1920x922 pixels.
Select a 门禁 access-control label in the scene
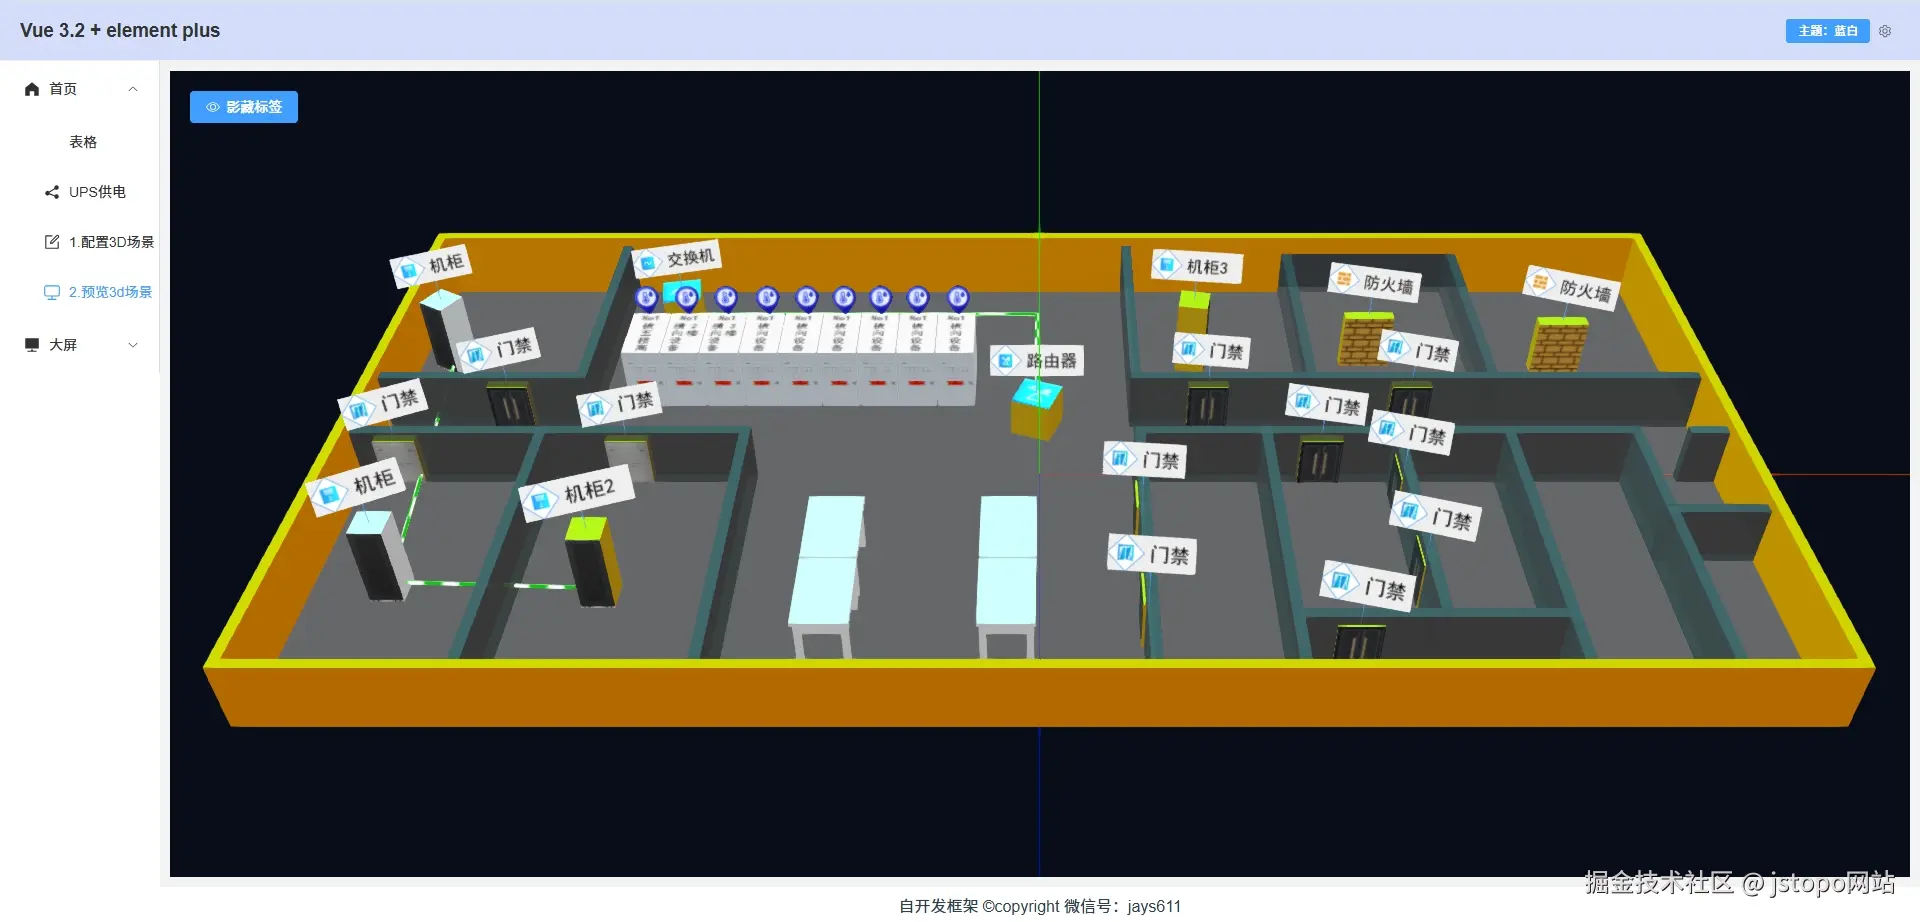click(1144, 459)
